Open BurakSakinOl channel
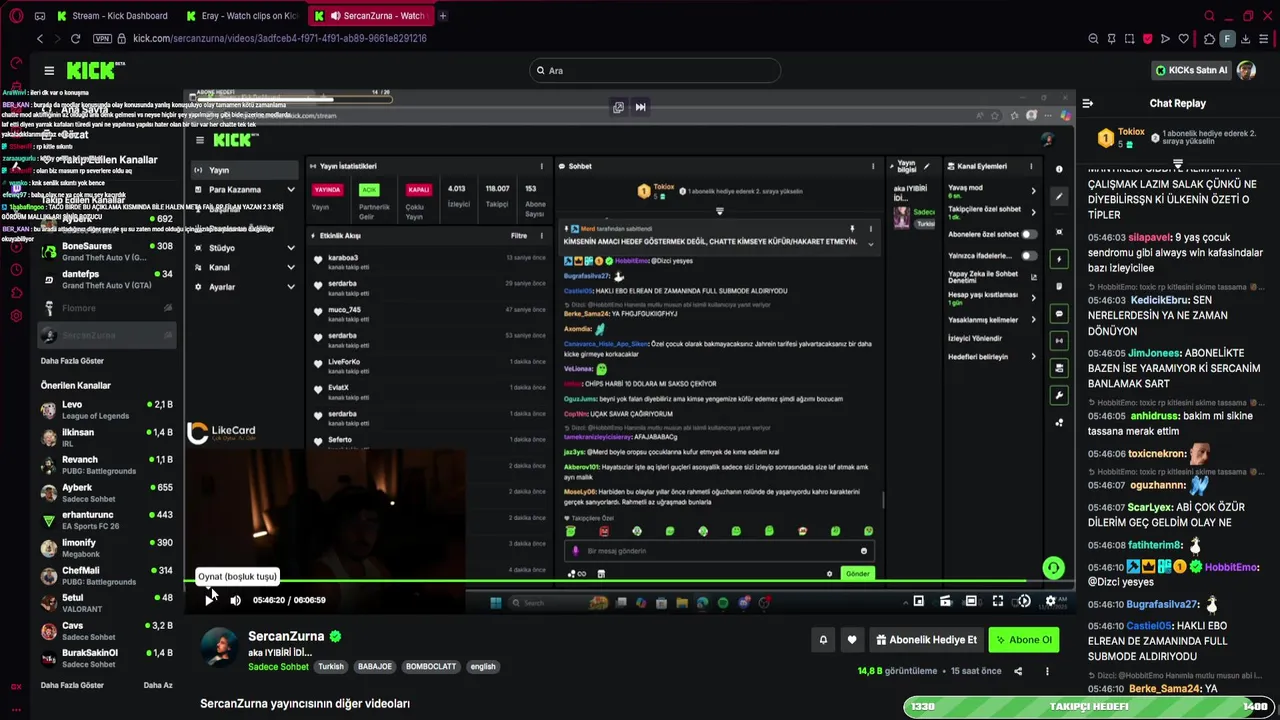This screenshot has height=720, width=1280. 108,658
